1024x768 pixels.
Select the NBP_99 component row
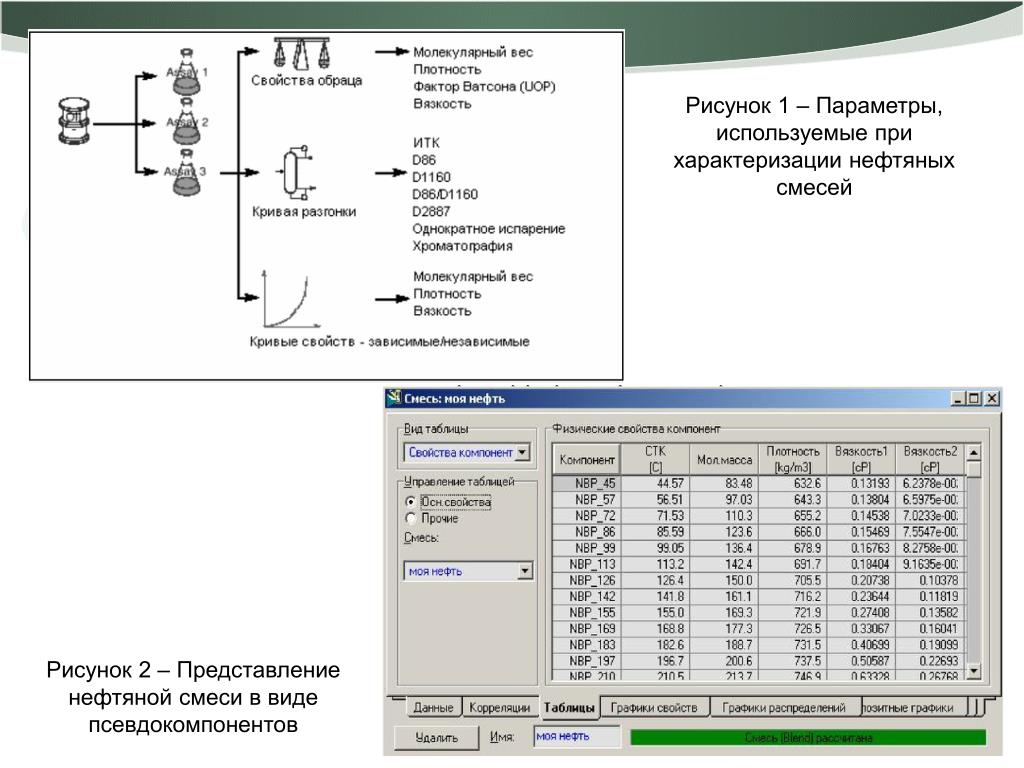(758, 548)
